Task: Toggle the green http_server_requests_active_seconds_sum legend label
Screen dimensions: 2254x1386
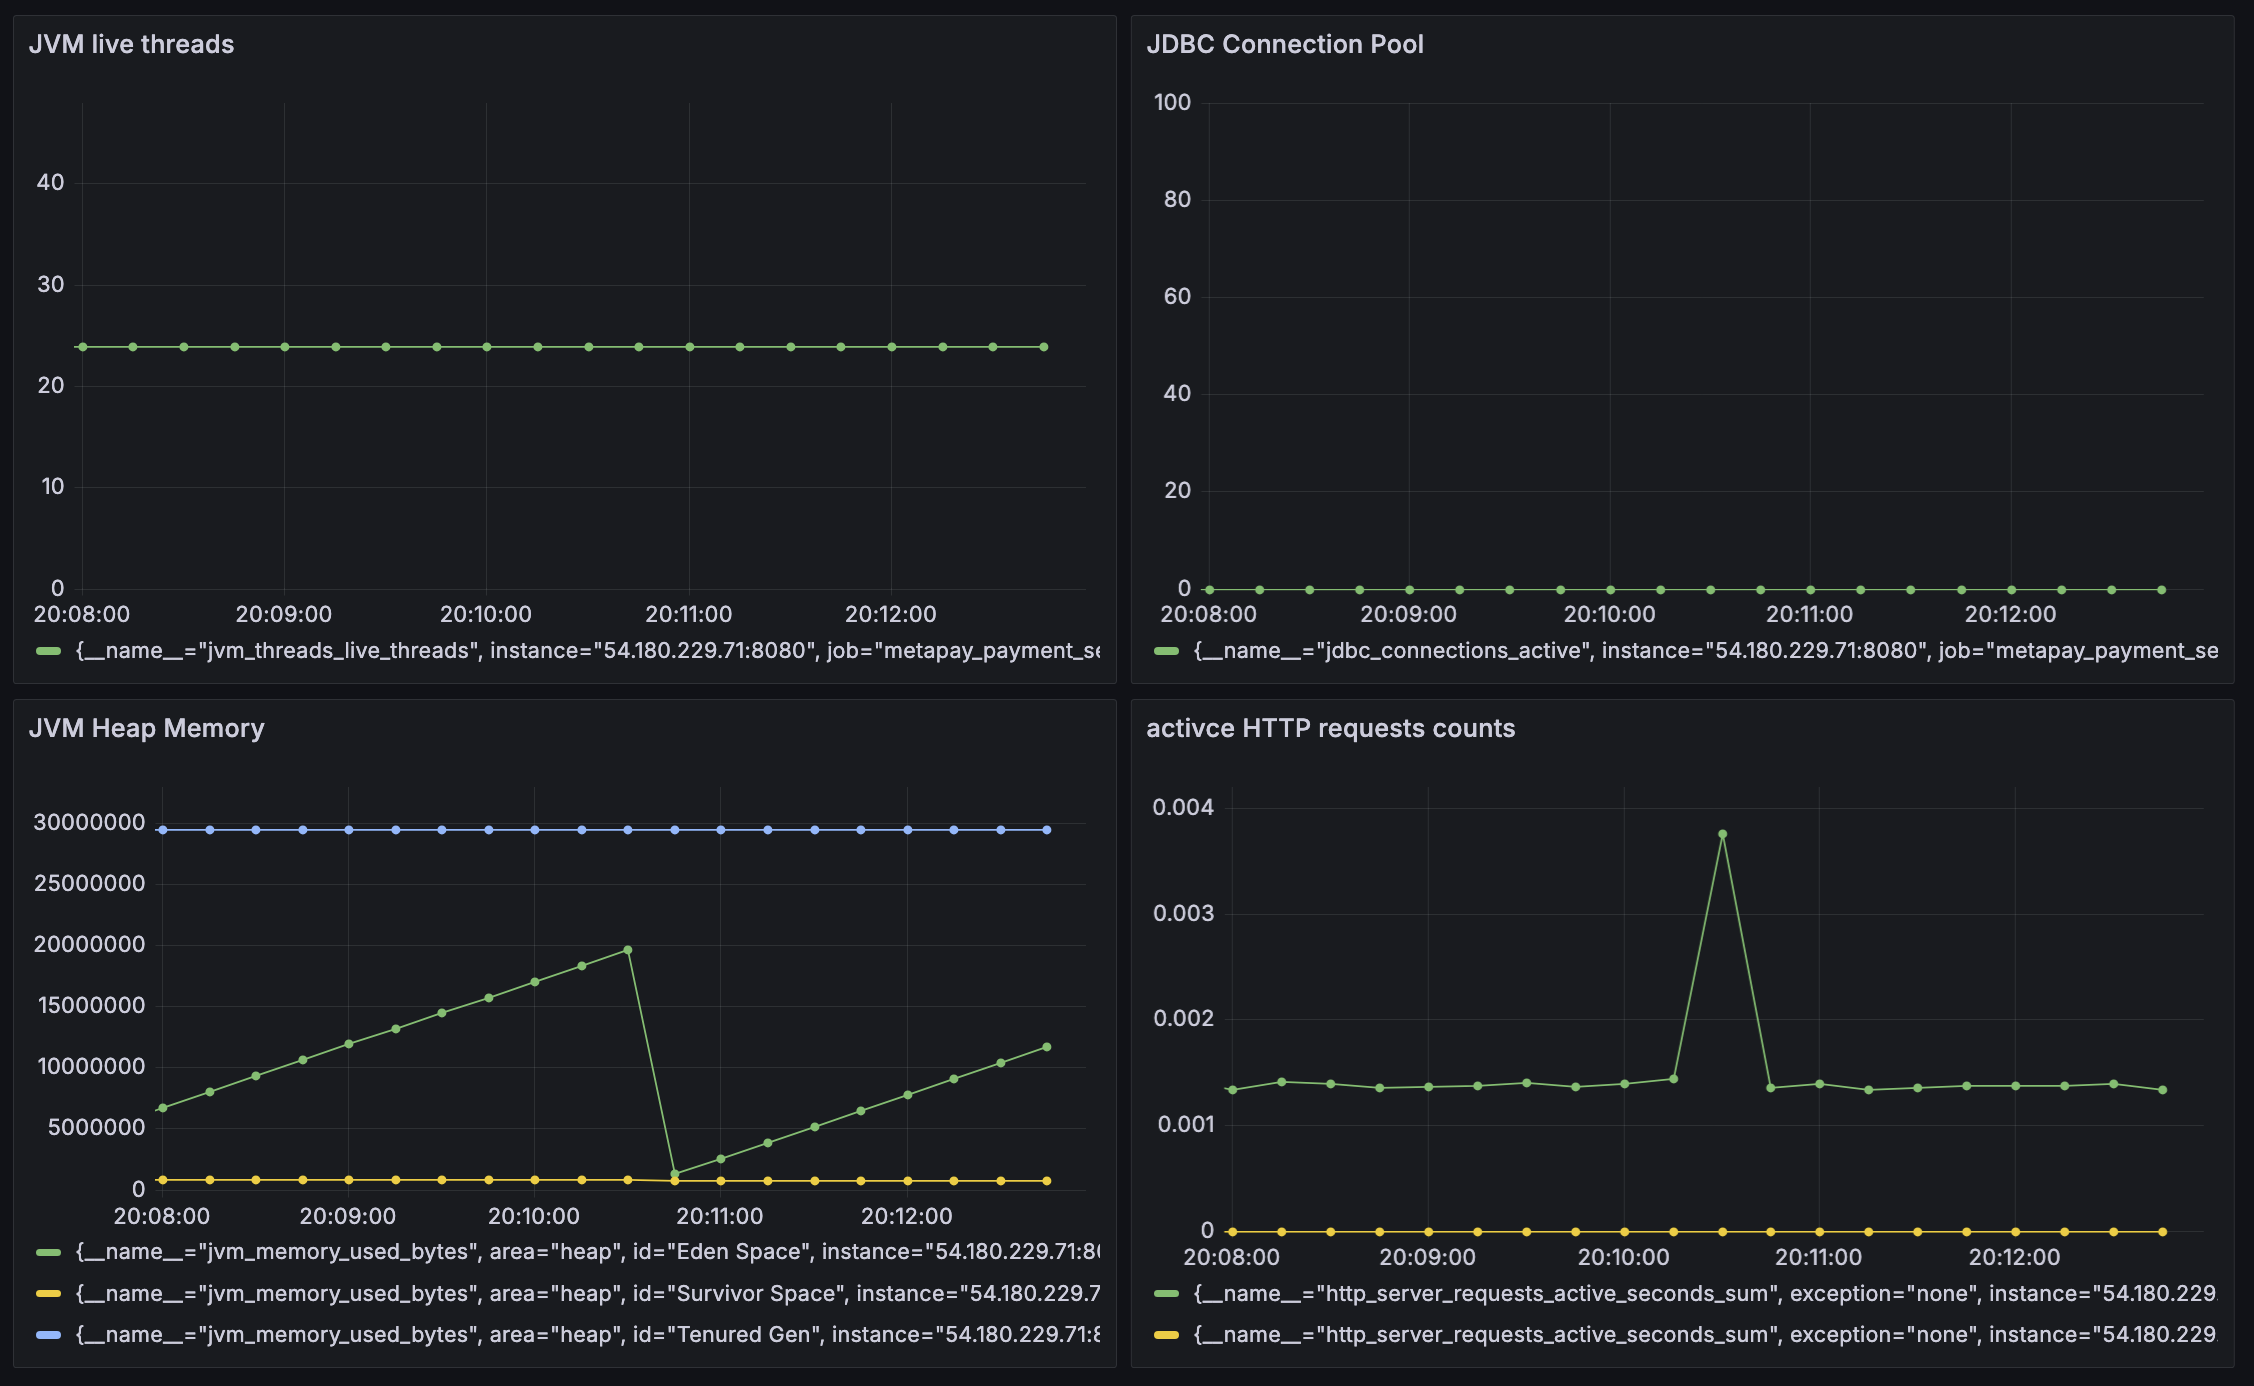Action: (1705, 1294)
